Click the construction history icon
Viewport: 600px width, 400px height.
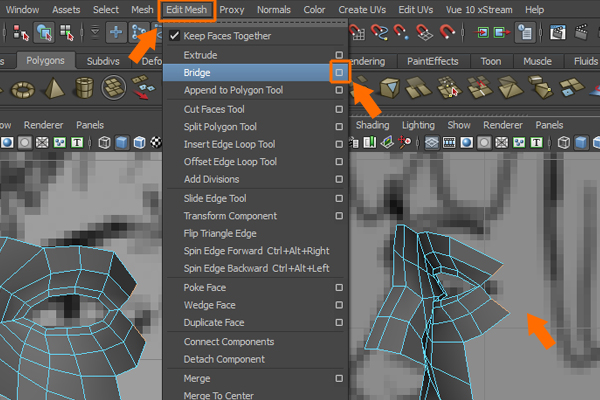[525, 33]
